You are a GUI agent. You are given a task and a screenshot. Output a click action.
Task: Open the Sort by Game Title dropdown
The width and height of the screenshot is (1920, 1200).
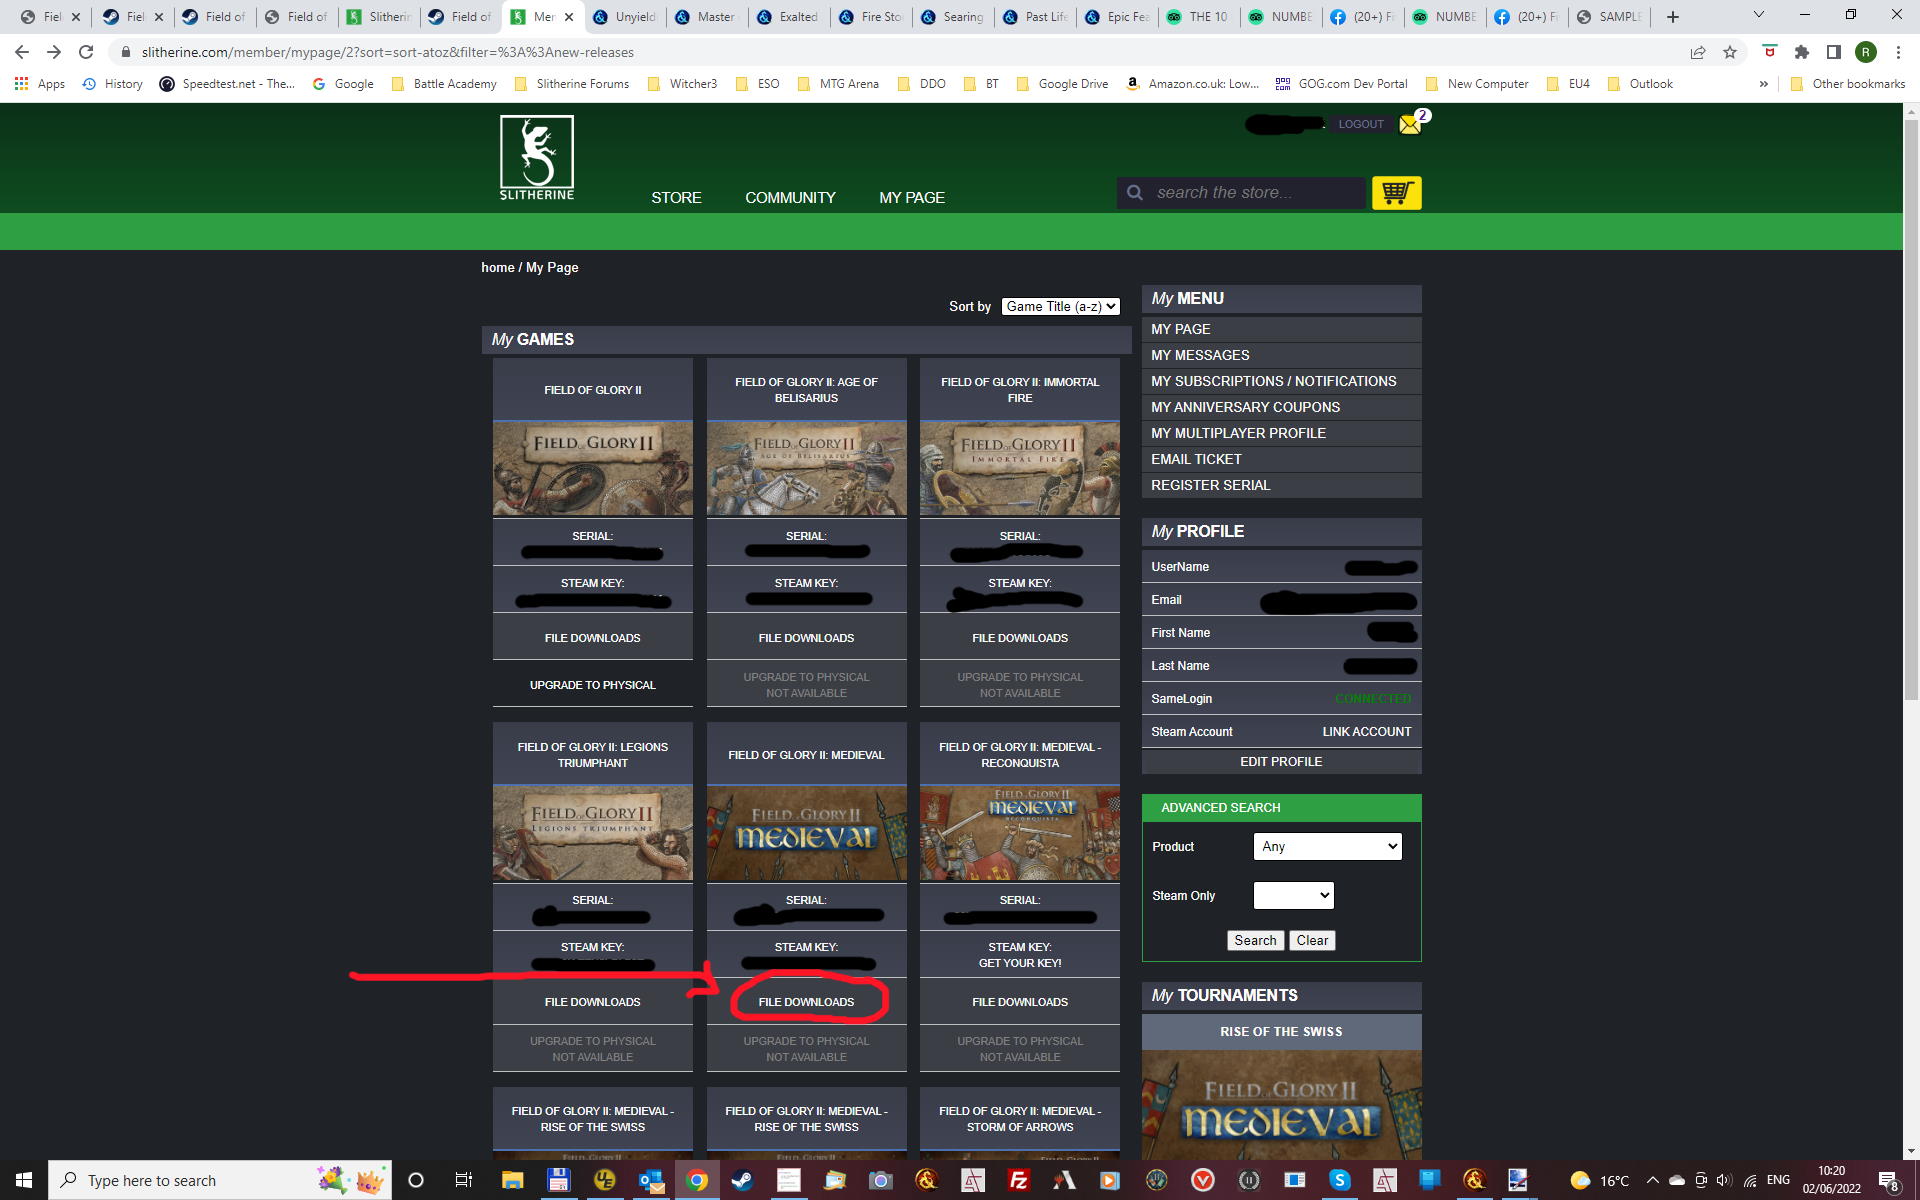click(x=1060, y=307)
